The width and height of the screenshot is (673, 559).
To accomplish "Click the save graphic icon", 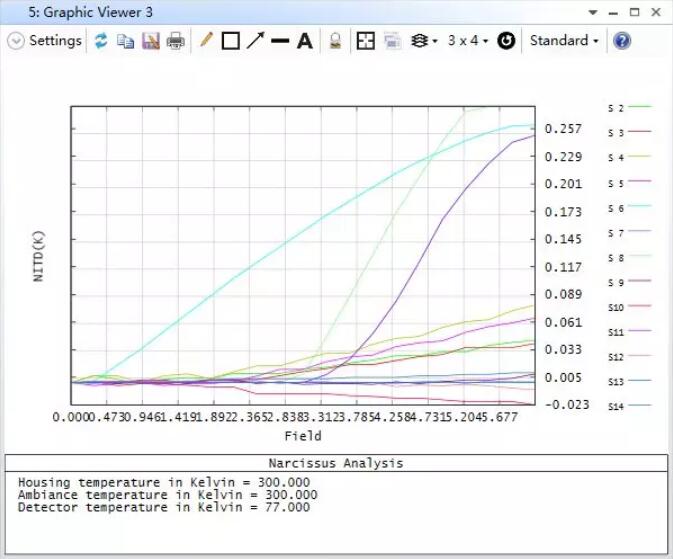I will [x=150, y=41].
